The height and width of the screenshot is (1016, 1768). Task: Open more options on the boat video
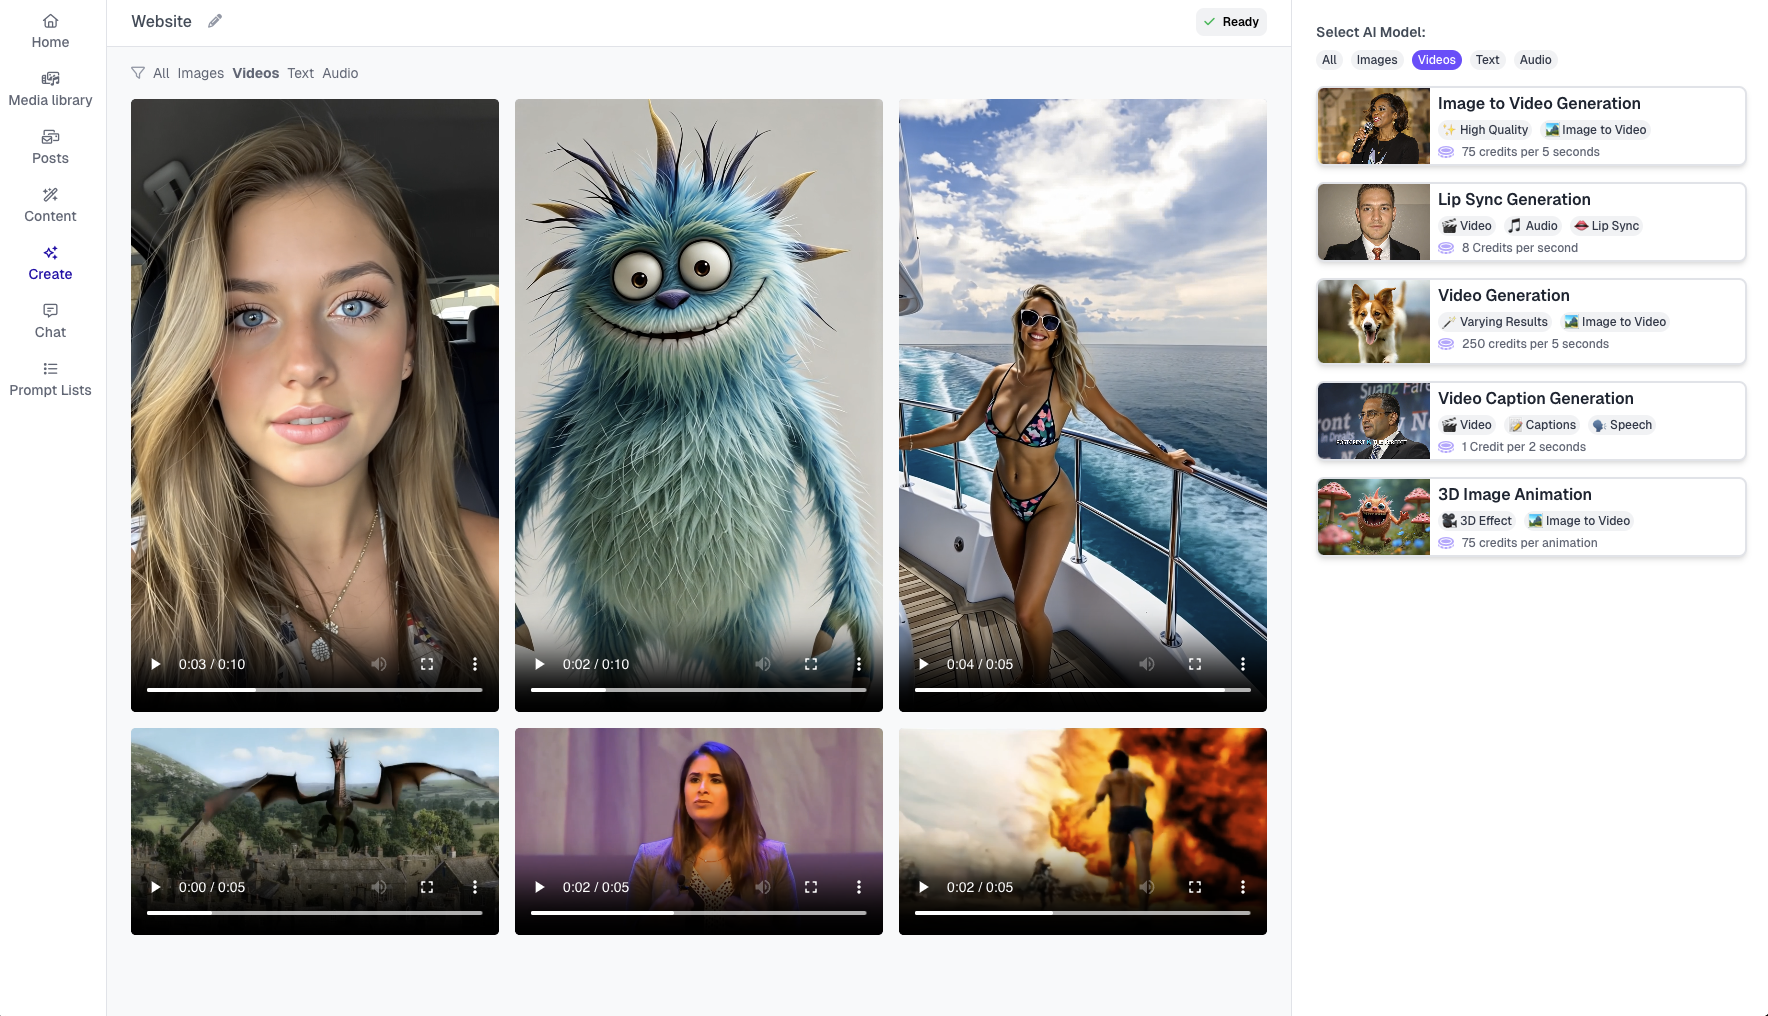coord(1243,664)
